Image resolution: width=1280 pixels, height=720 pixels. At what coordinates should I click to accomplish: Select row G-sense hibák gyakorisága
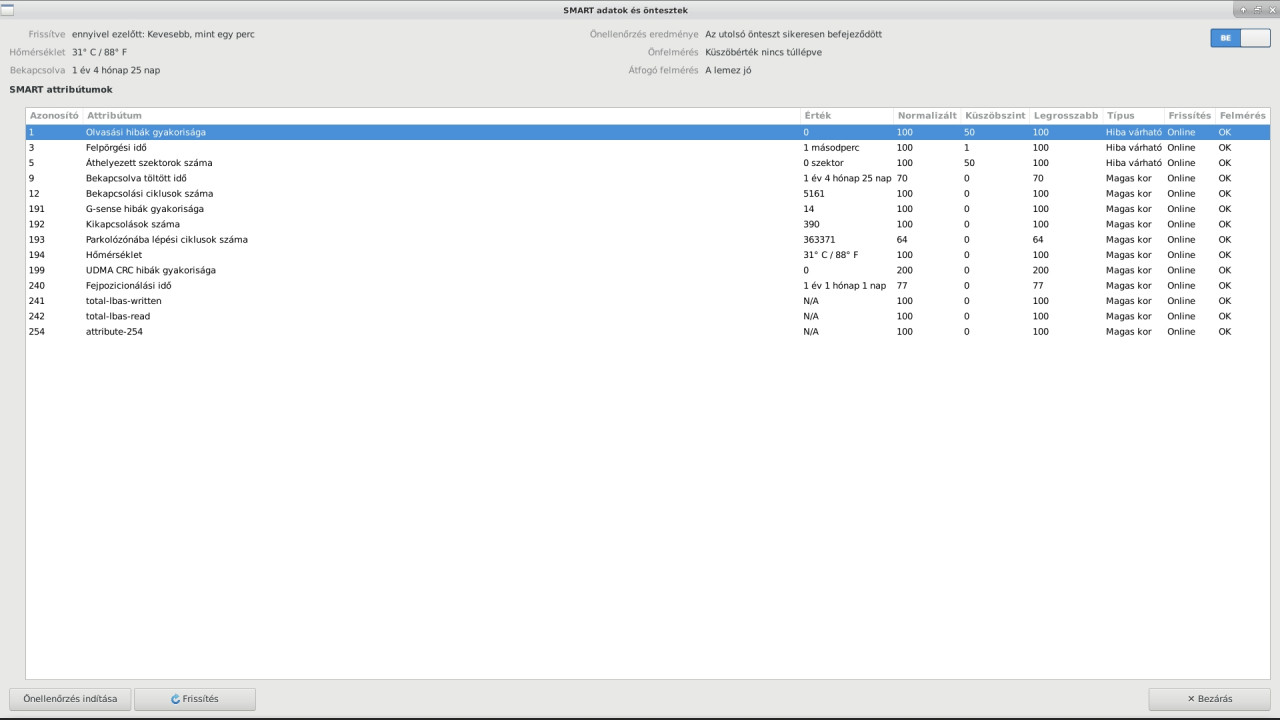pyautogui.click(x=648, y=209)
